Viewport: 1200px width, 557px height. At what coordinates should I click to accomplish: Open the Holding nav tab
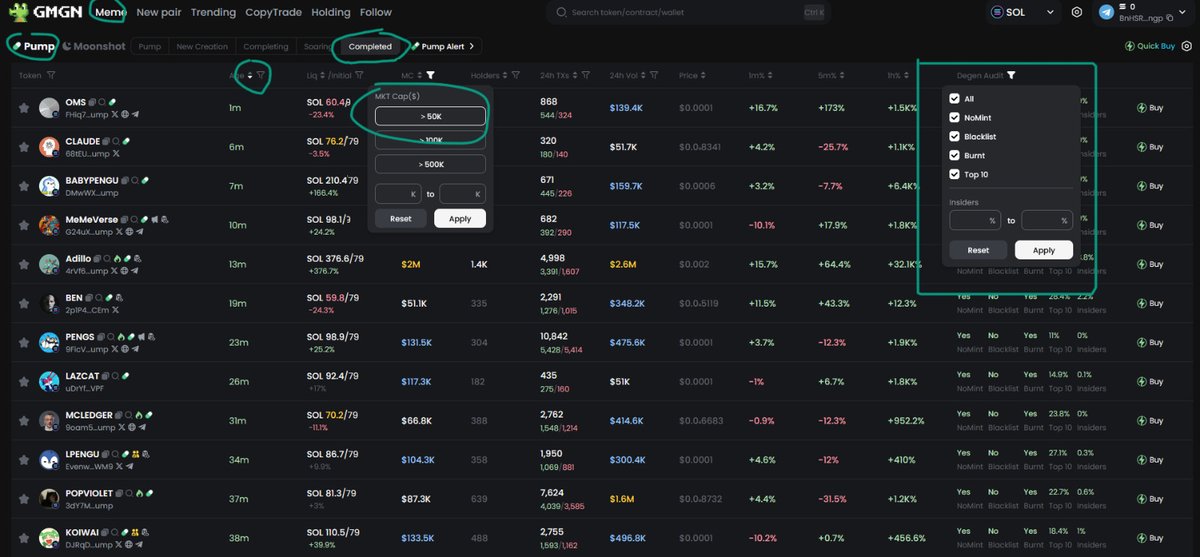coord(330,12)
